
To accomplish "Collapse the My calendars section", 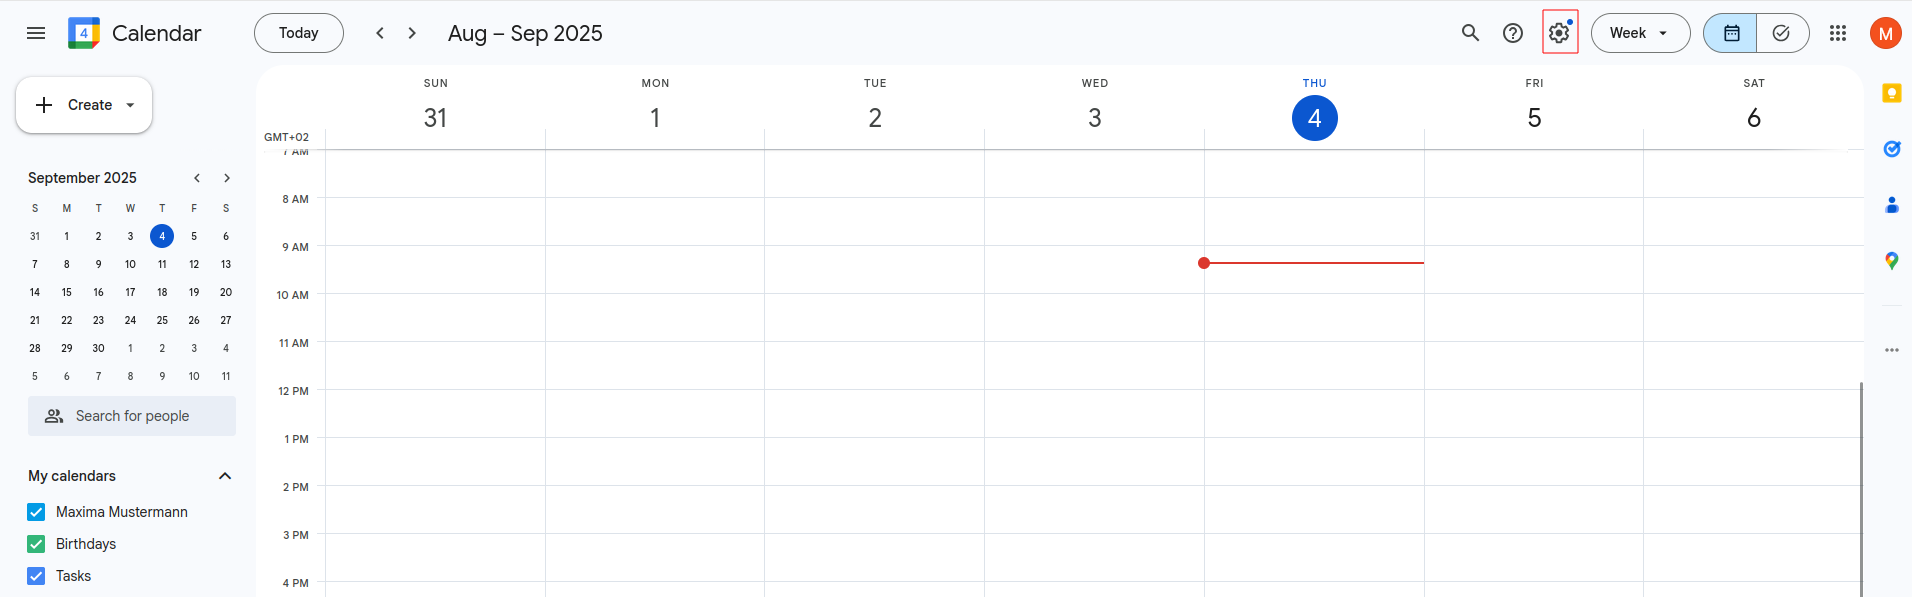I will tap(225, 476).
